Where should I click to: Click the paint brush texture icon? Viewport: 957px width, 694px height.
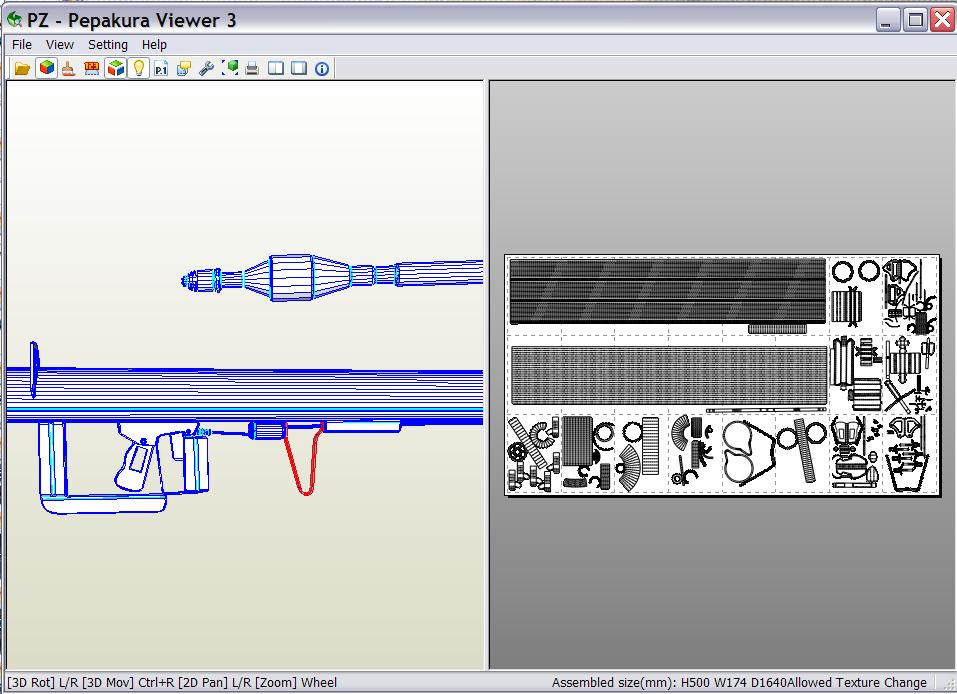[69, 68]
